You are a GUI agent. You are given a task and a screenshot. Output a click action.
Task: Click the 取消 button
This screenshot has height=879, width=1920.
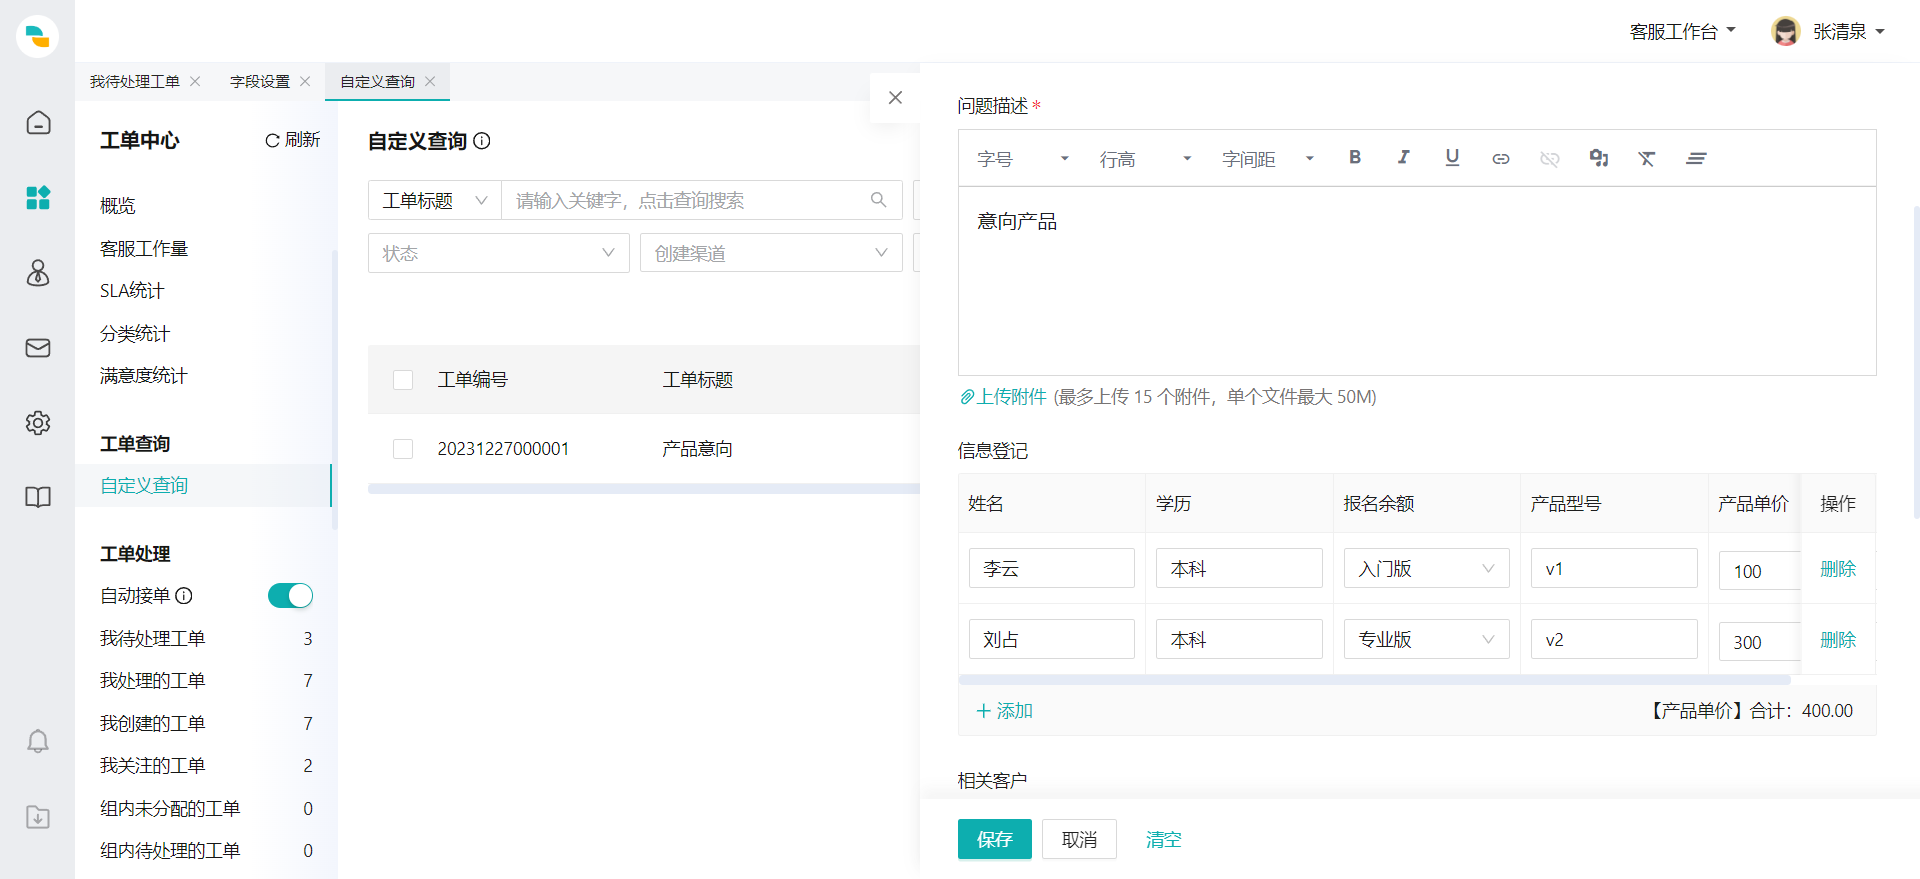1079,839
